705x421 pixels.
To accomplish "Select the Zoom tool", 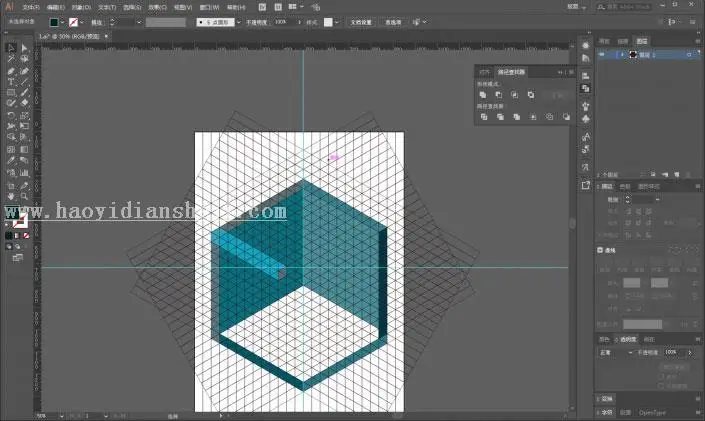I will pos(24,197).
